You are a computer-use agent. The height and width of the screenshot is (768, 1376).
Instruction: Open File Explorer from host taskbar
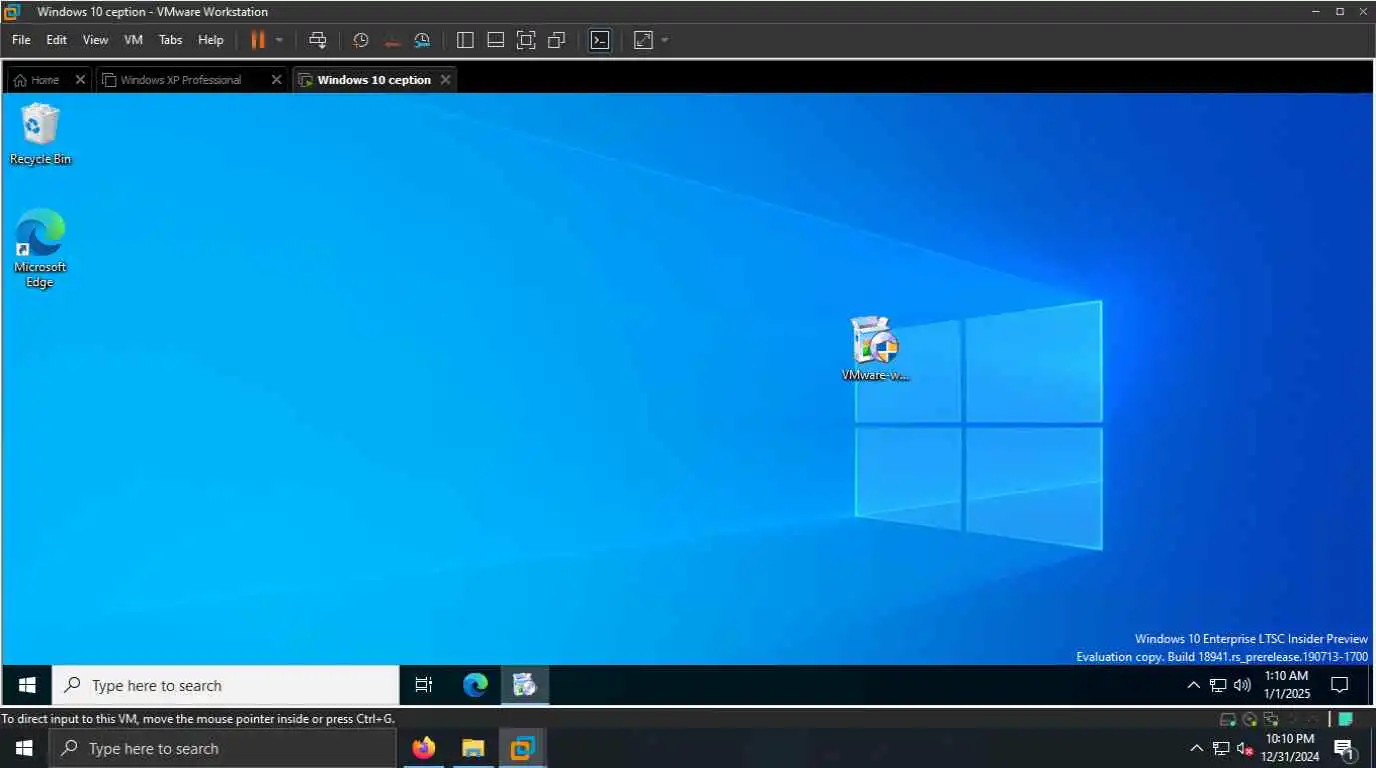click(x=473, y=748)
